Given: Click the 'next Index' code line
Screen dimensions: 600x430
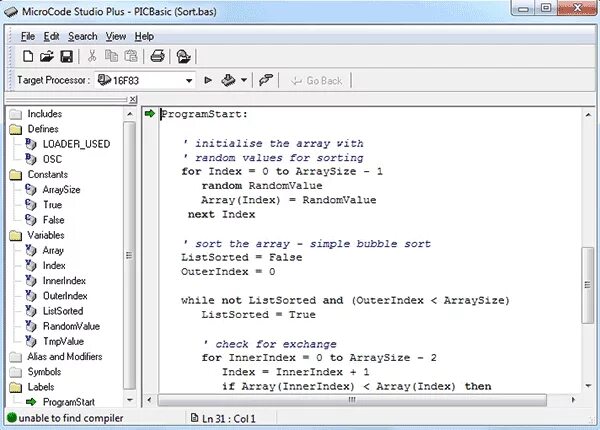Looking at the screenshot, I should tap(221, 214).
